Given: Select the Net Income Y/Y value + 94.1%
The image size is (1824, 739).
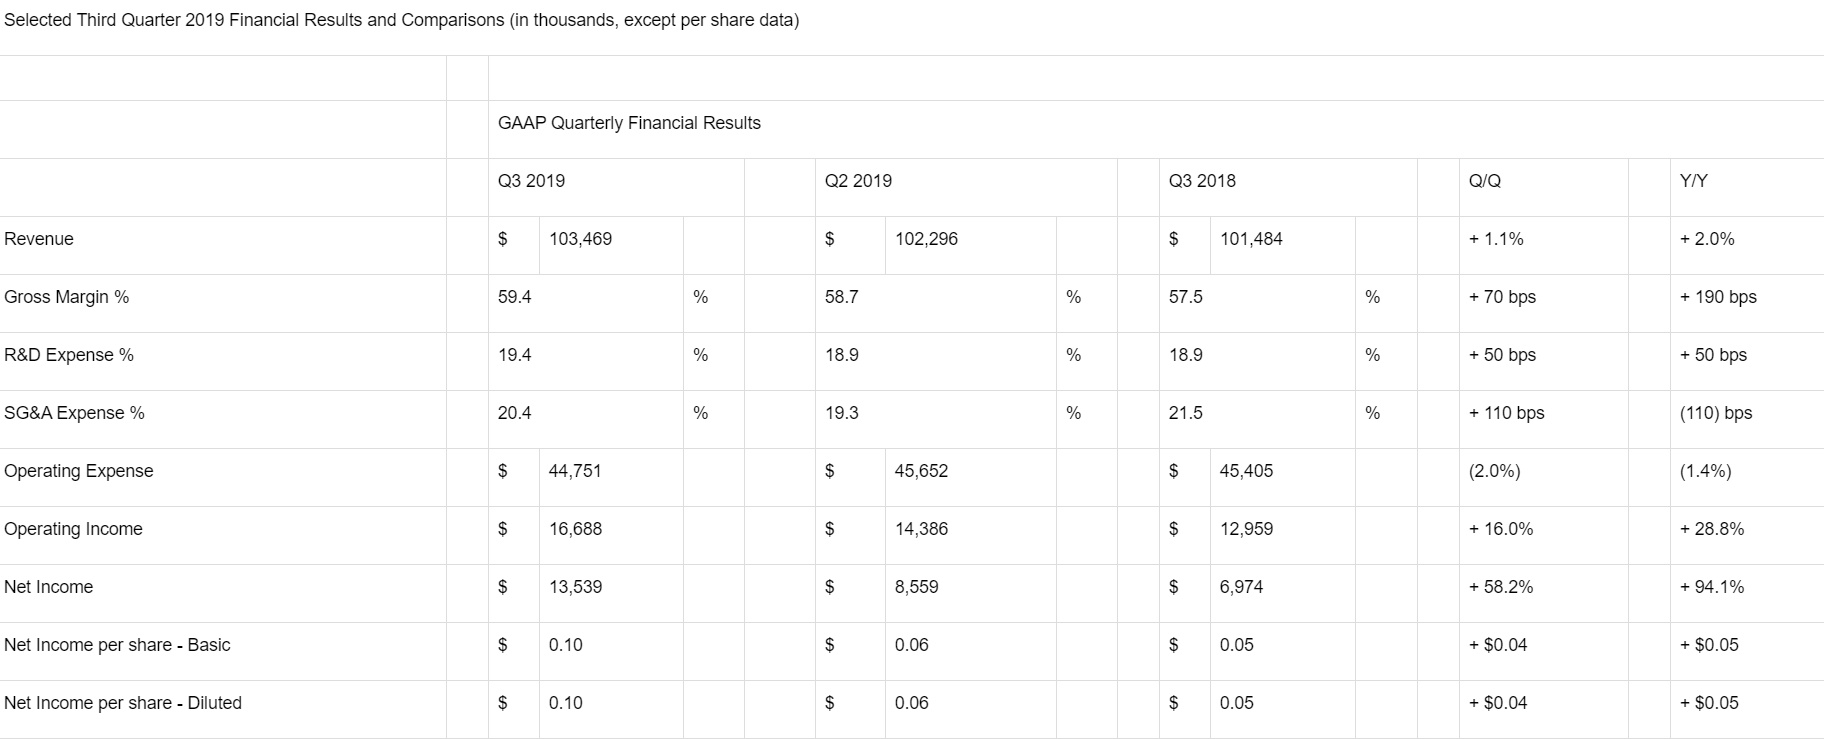Looking at the screenshot, I should point(1712,587).
